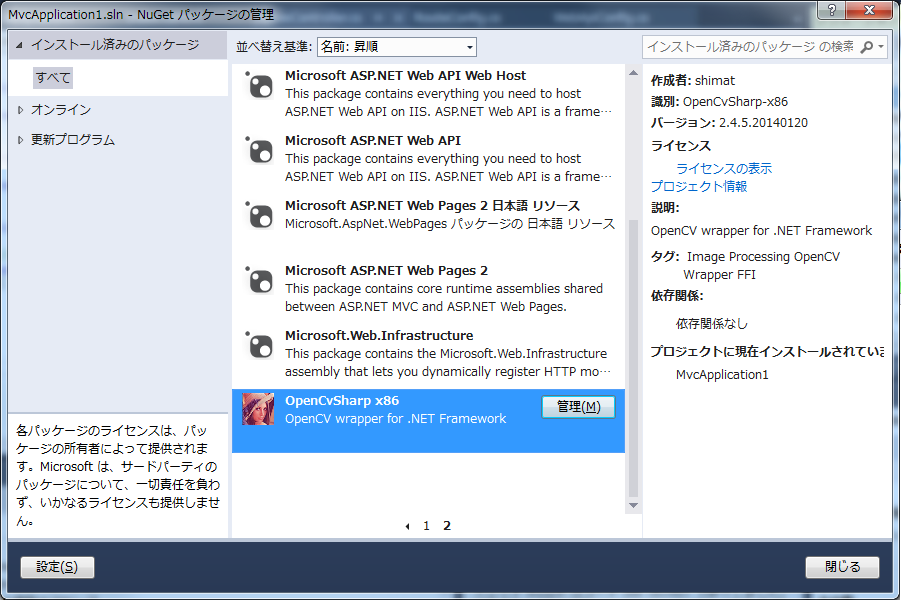Click the MvcApplication1 project entry

tap(722, 375)
